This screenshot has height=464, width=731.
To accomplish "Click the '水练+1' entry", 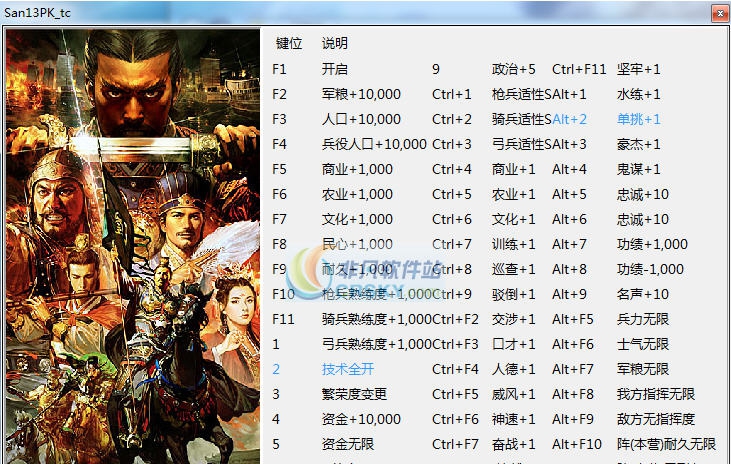I will pos(638,94).
